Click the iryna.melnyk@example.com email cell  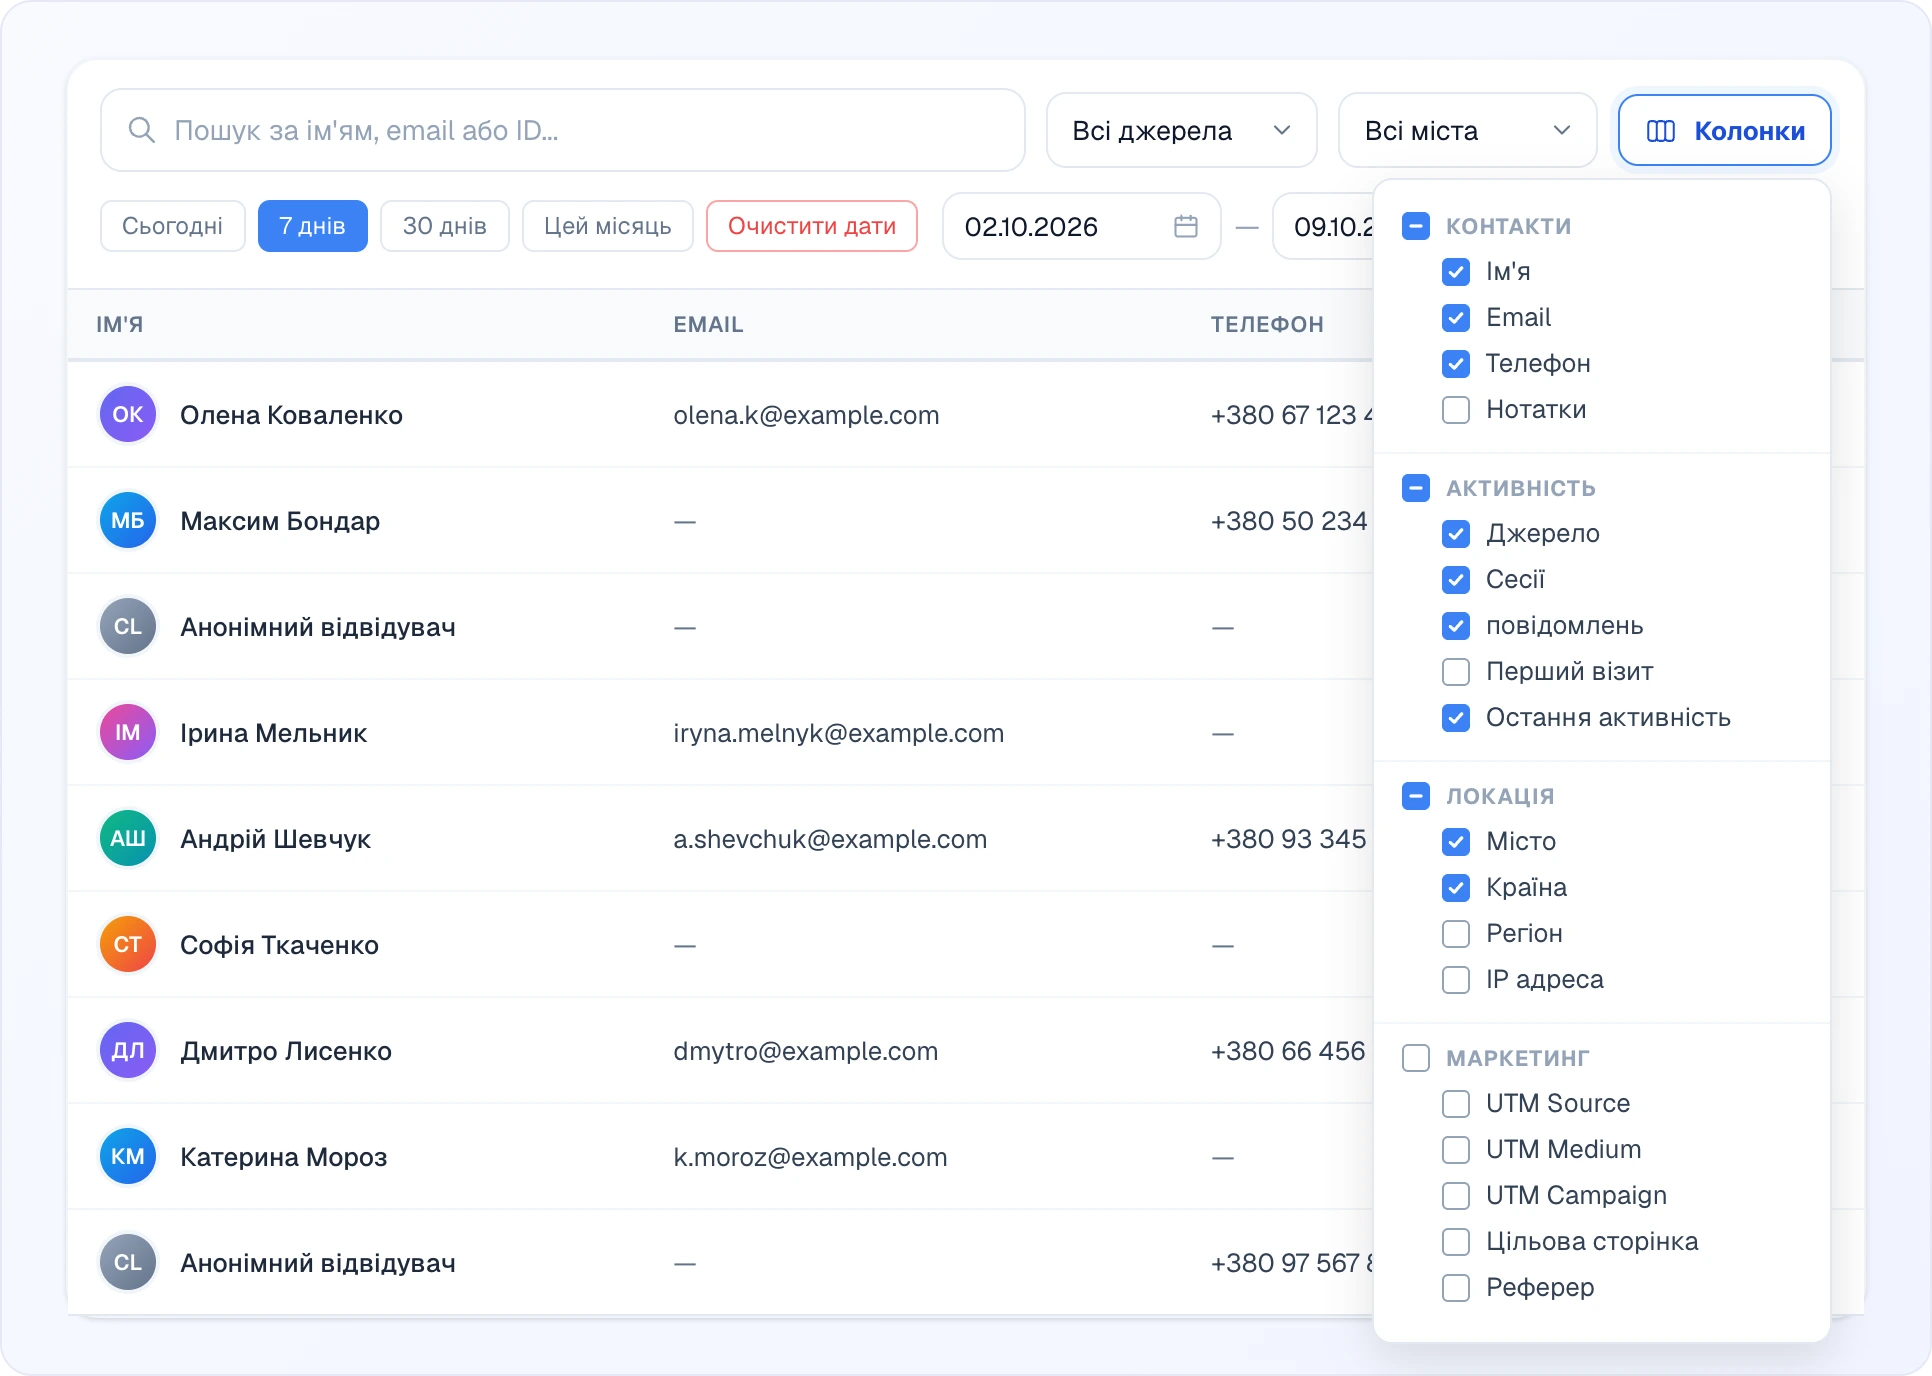pos(838,733)
